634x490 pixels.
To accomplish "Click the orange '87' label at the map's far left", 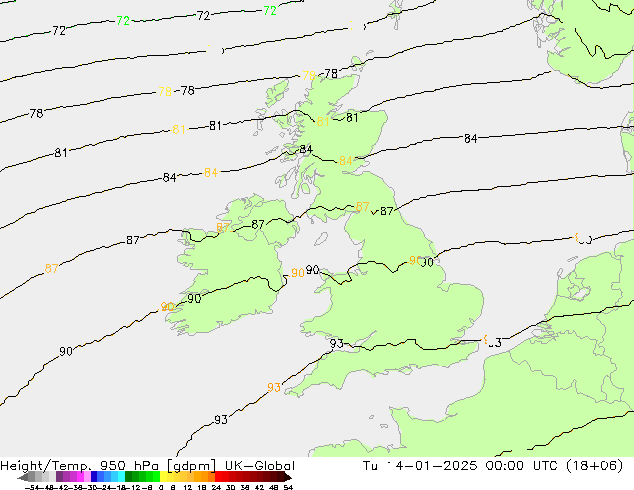I will tap(51, 268).
